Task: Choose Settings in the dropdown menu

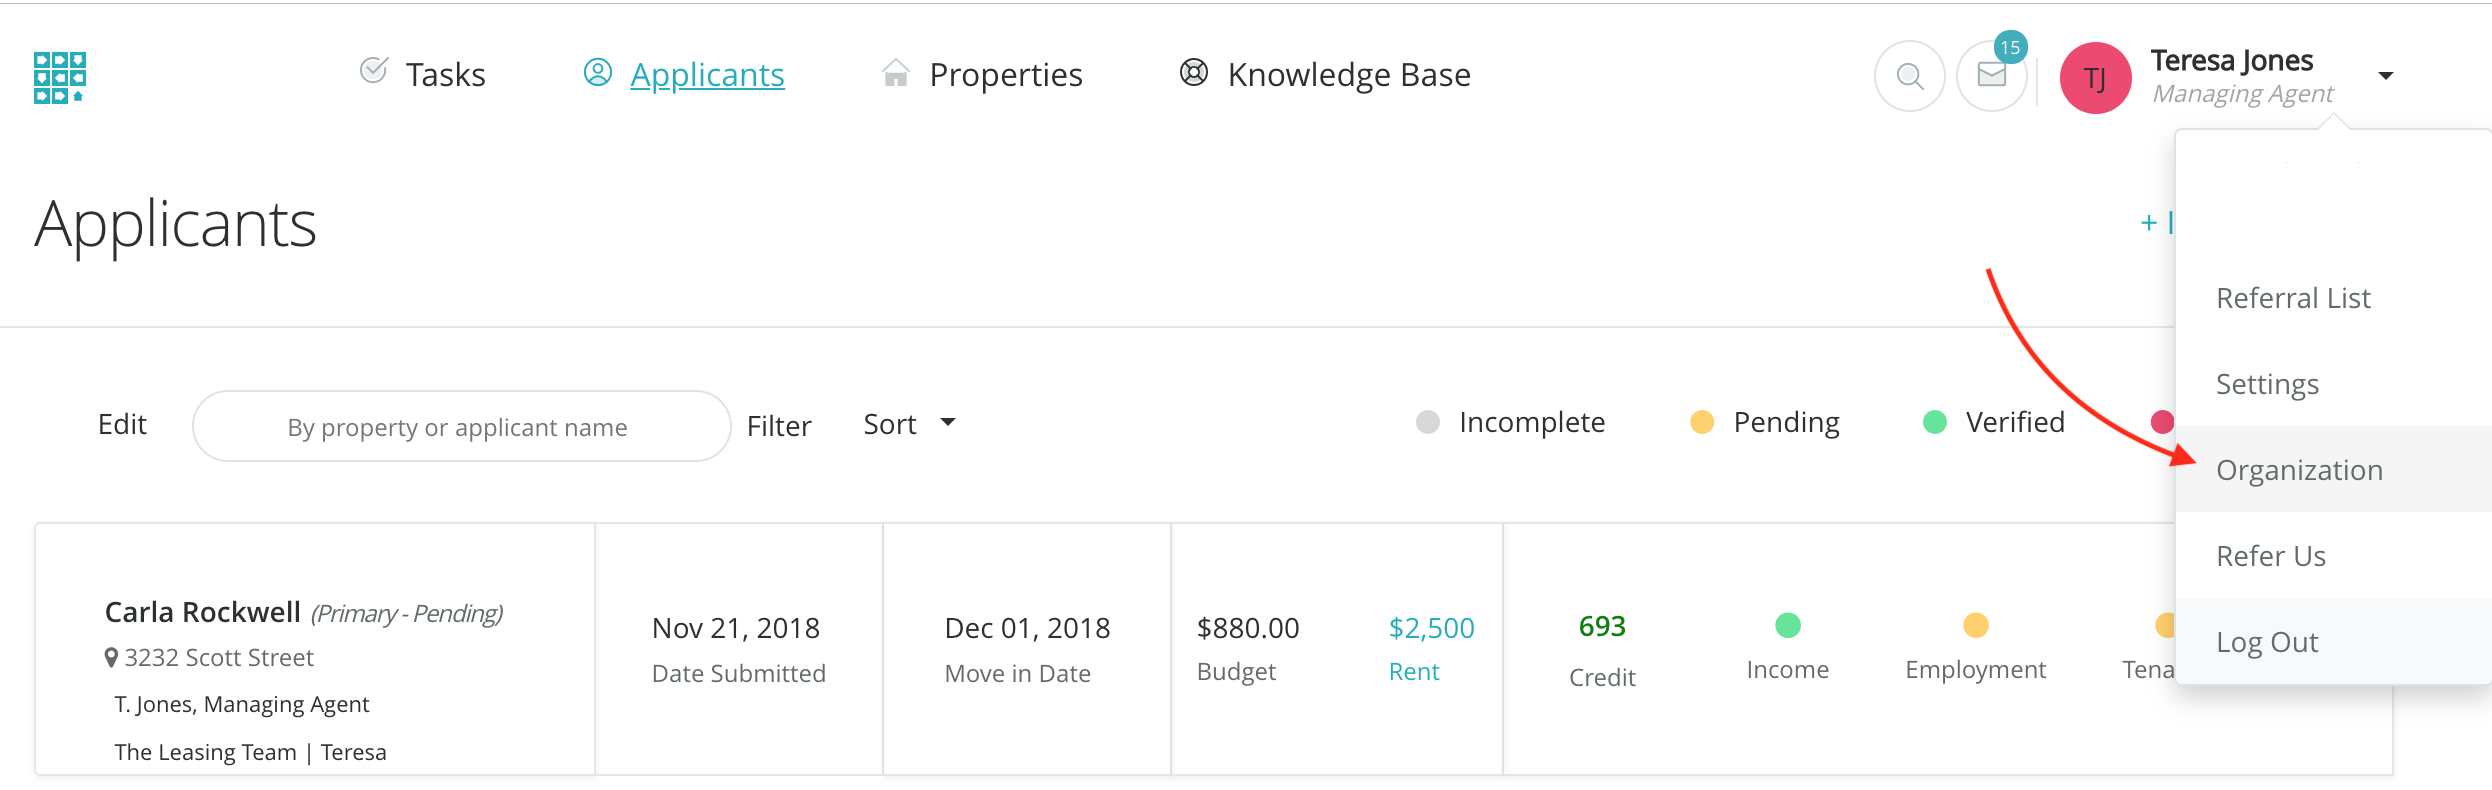Action: 2267,384
